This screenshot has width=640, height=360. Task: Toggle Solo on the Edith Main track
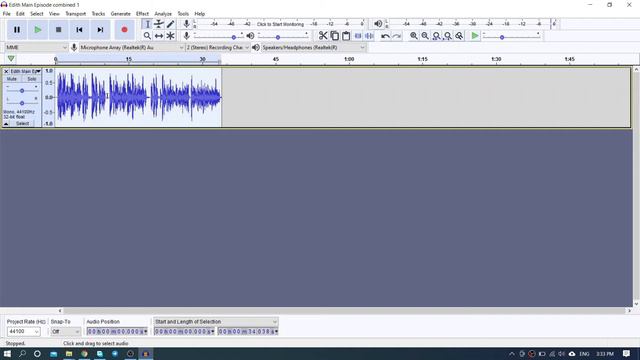[31, 79]
